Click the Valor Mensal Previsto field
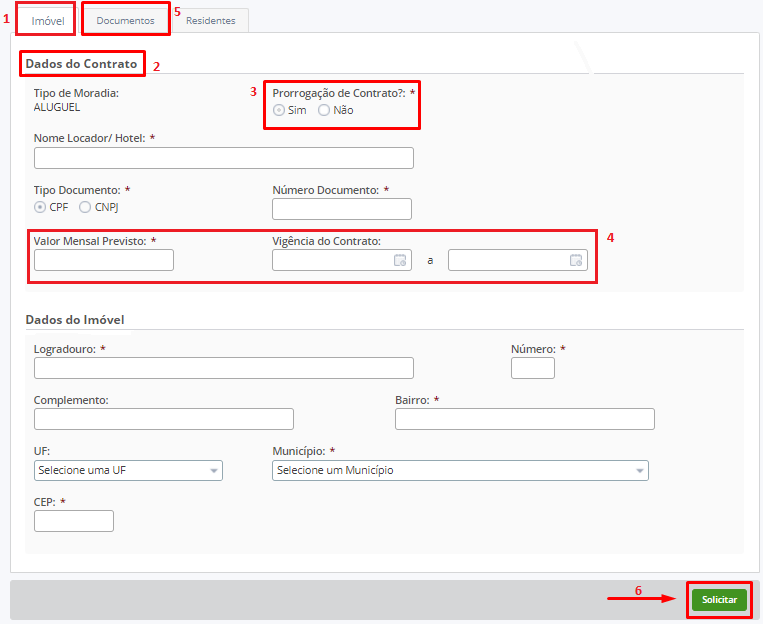763x624 pixels. pos(103,260)
